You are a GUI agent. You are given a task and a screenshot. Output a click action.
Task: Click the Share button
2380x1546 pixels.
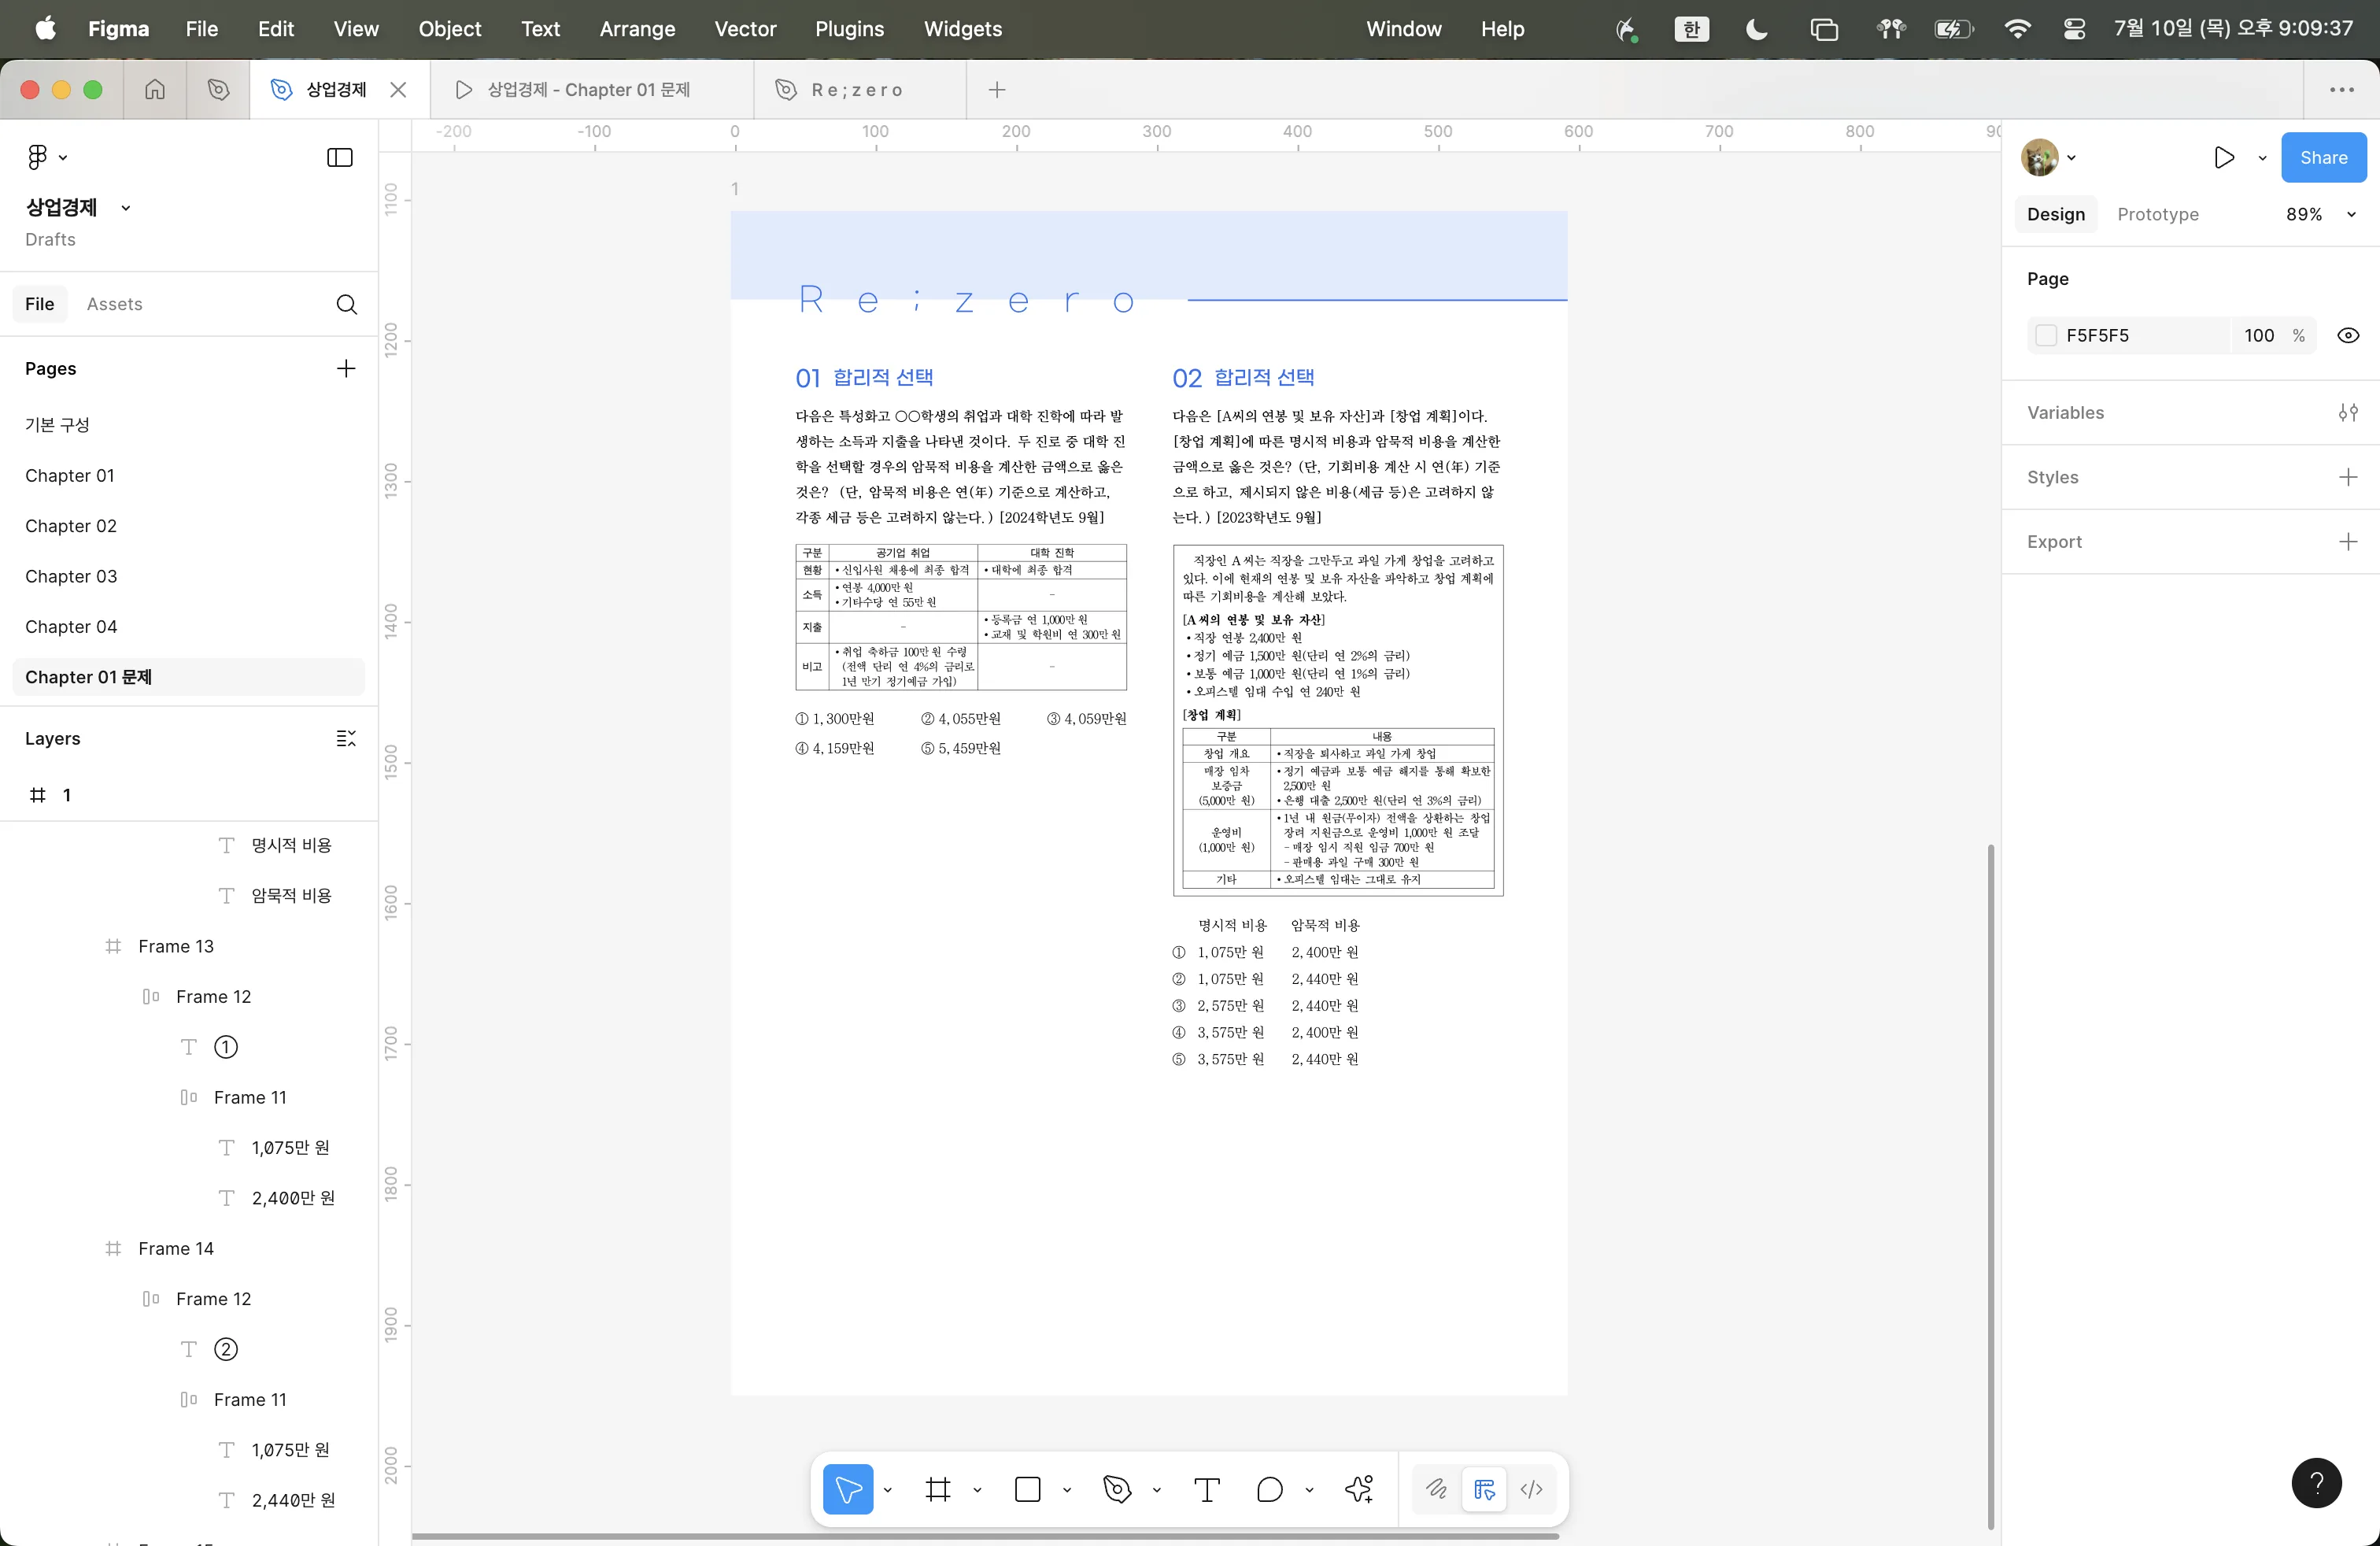(2322, 158)
